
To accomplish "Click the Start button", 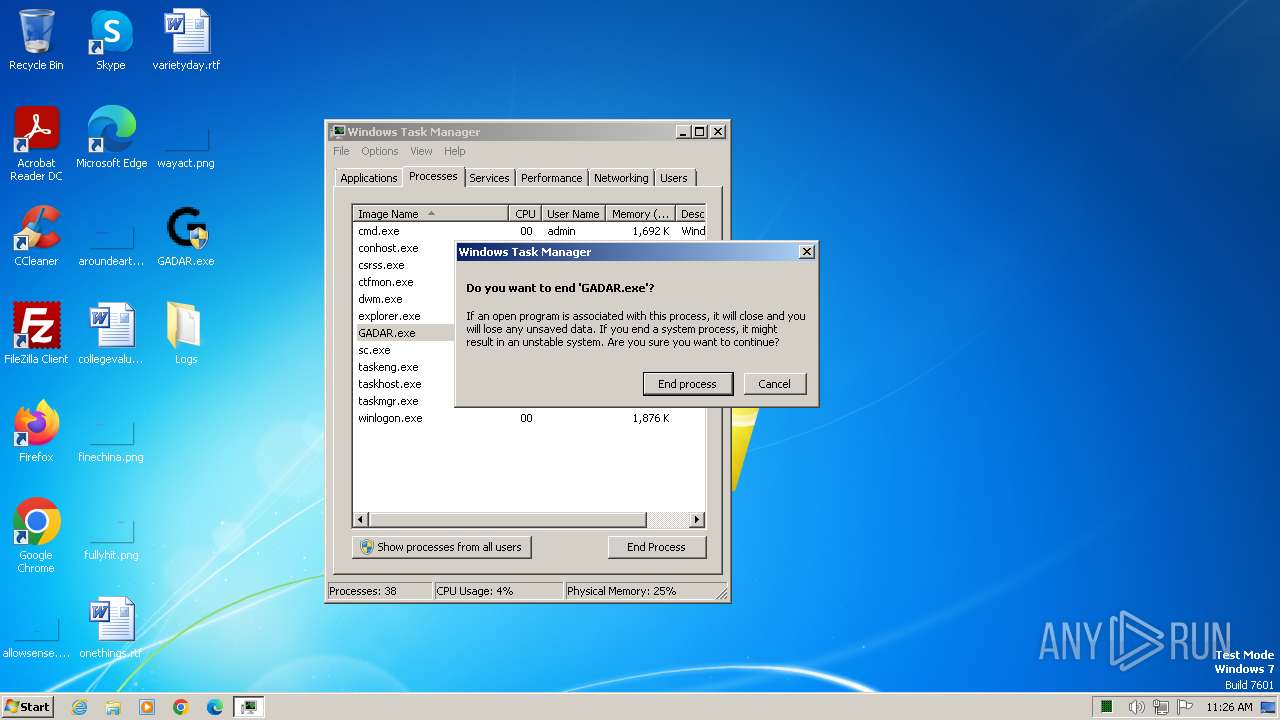I will (x=27, y=706).
